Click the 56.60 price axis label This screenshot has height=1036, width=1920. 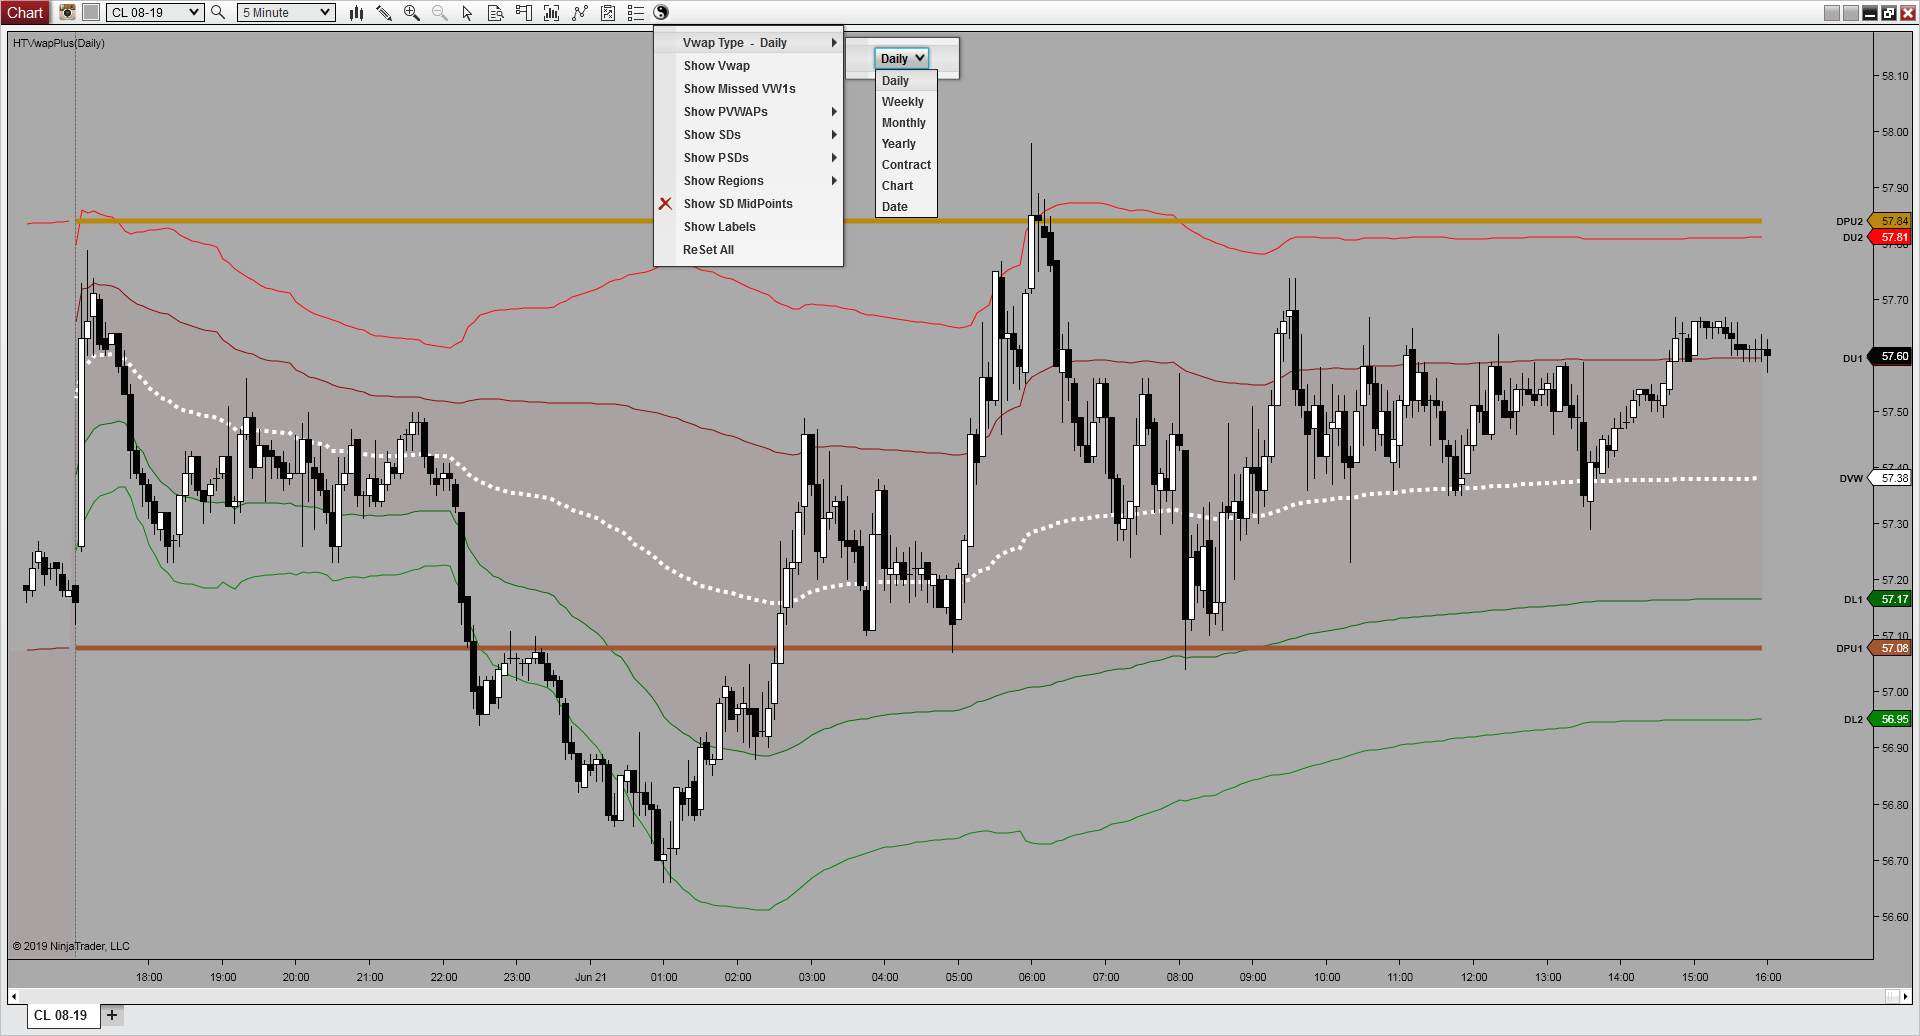click(x=1894, y=917)
